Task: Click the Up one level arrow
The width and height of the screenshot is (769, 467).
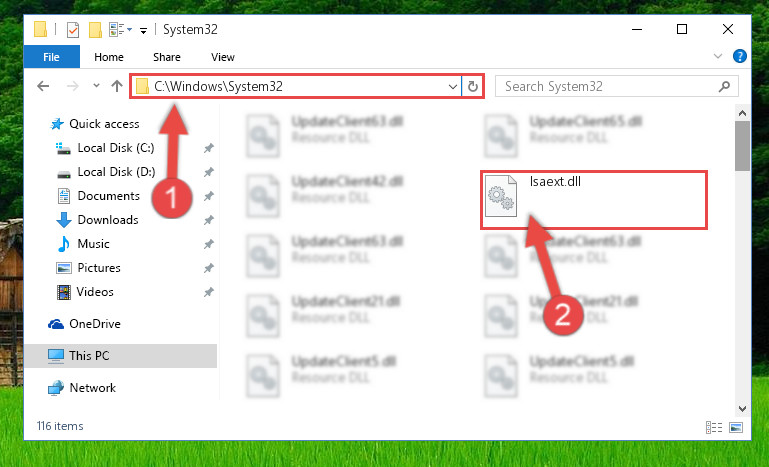Action: point(117,86)
